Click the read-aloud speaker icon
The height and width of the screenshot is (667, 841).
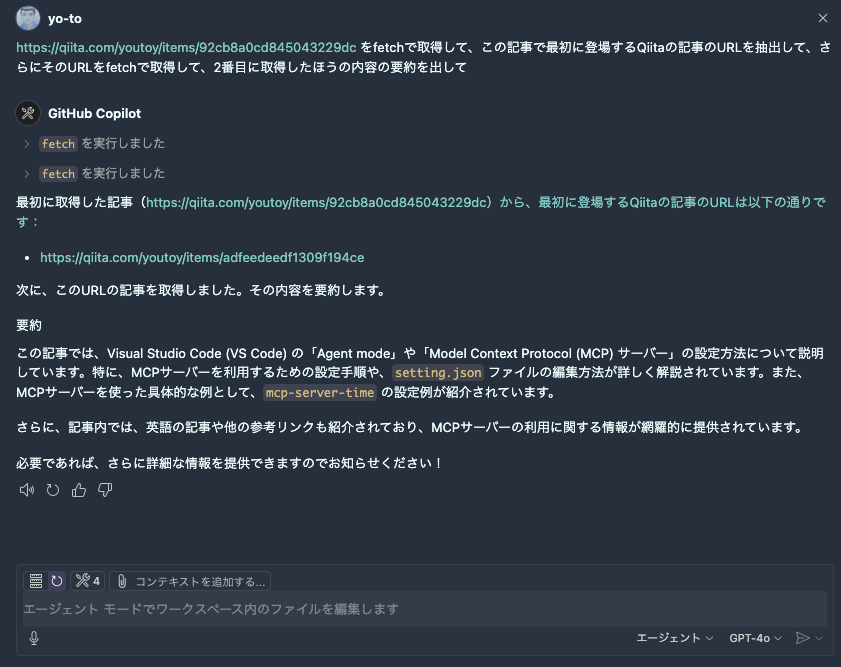[27, 490]
